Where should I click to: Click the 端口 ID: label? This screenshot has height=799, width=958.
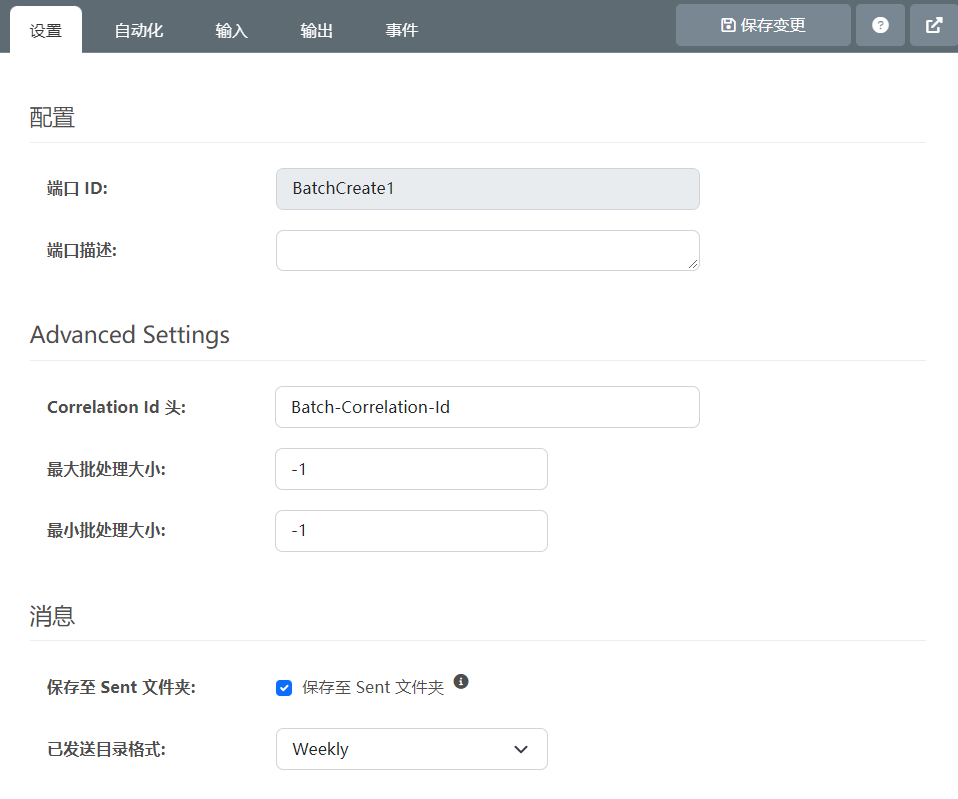click(77, 189)
